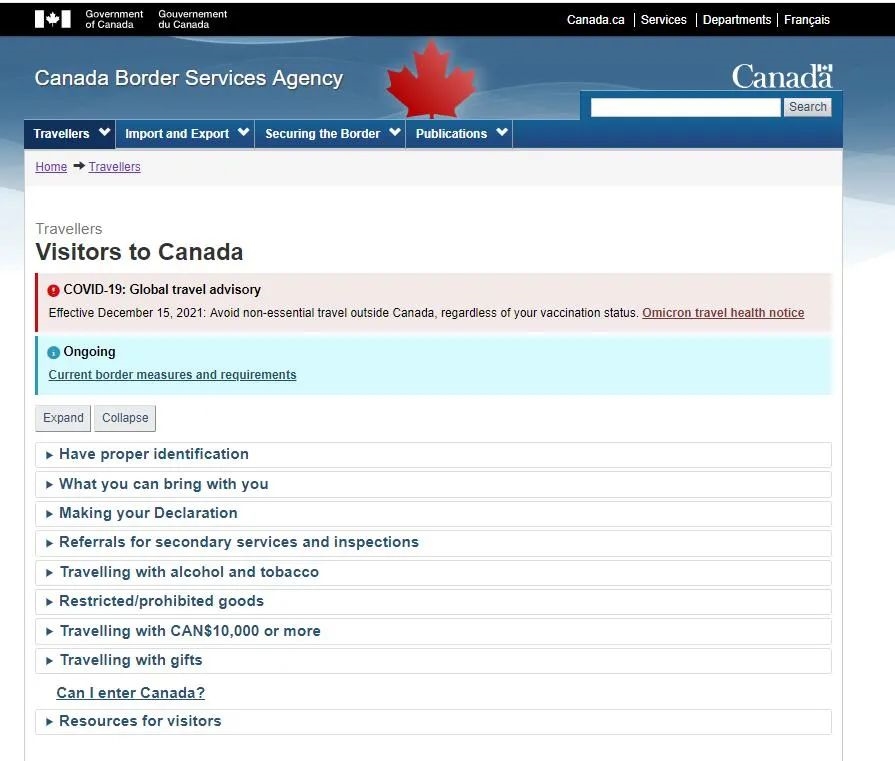Expand the Restricted/prohibited goods section

(161, 601)
